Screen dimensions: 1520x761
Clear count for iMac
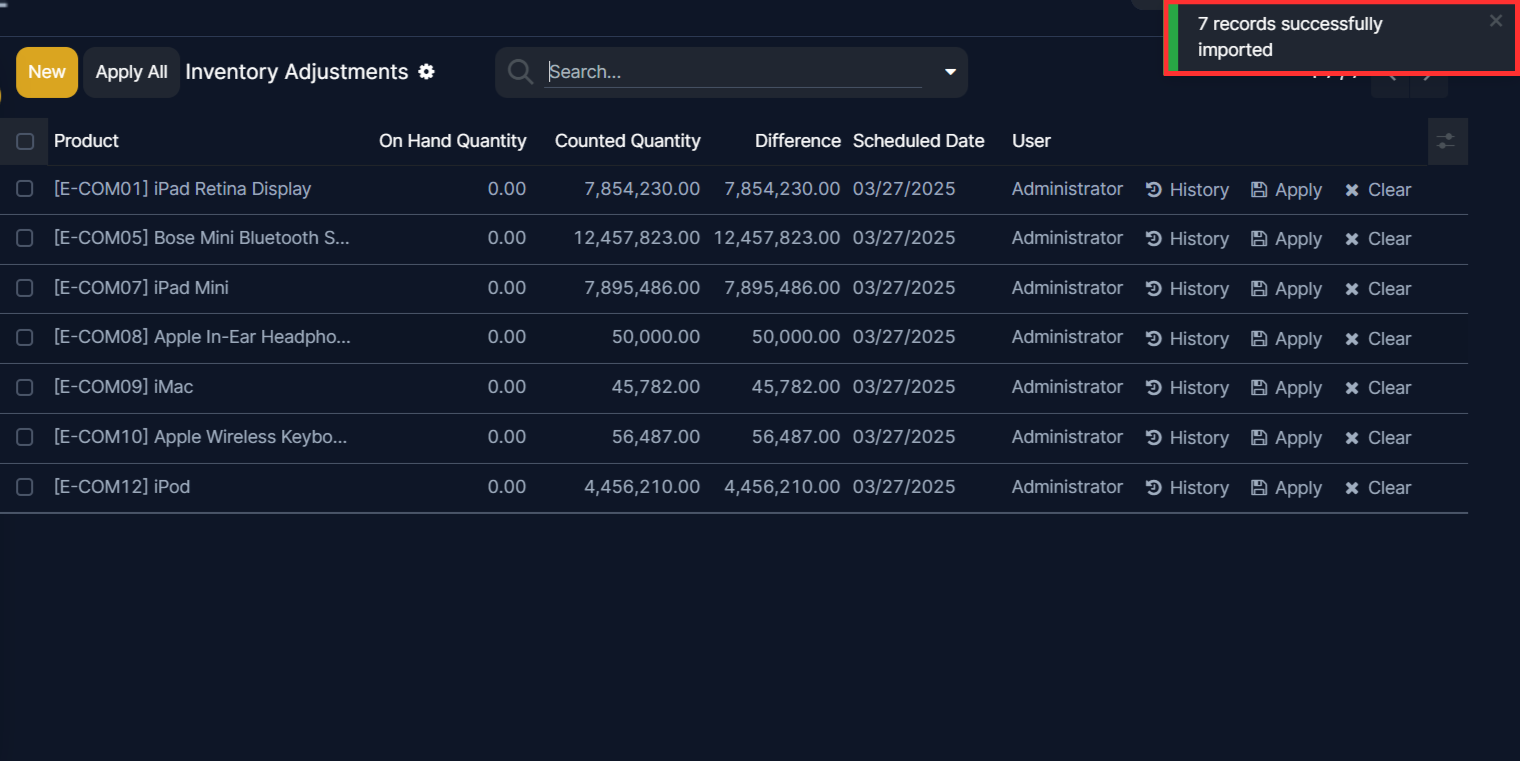pyautogui.click(x=1378, y=388)
